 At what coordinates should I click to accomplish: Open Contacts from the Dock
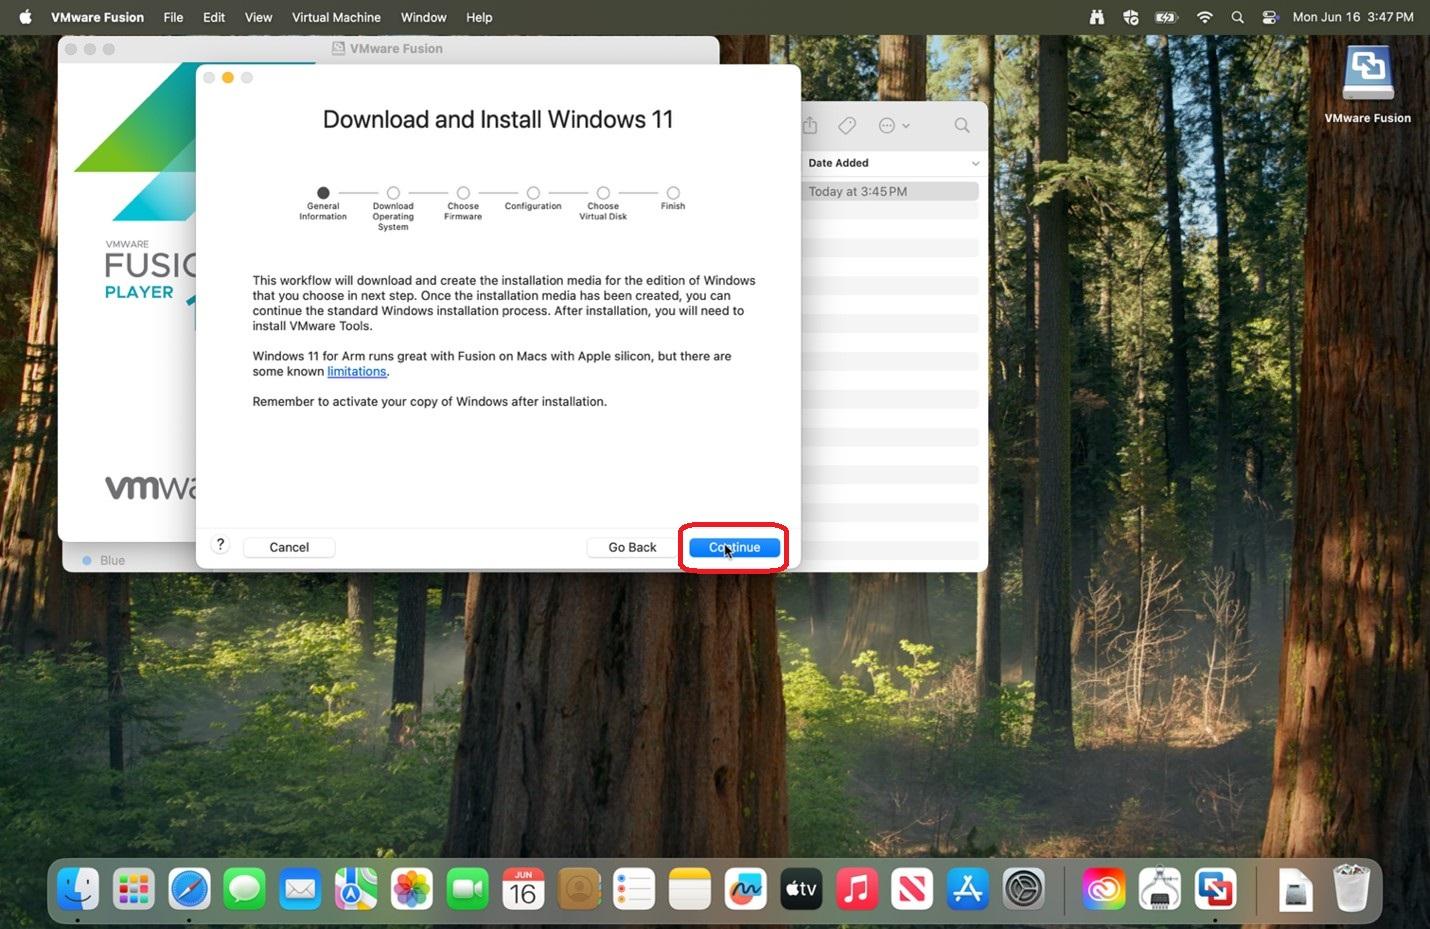[578, 888]
